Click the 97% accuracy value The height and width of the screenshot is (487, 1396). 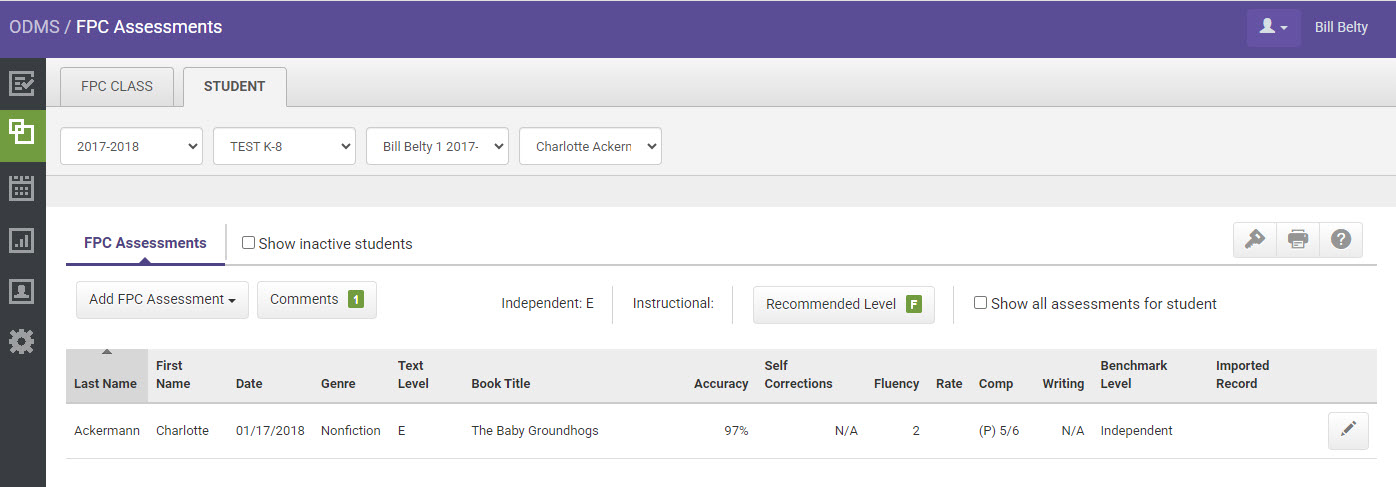pyautogui.click(x=736, y=430)
